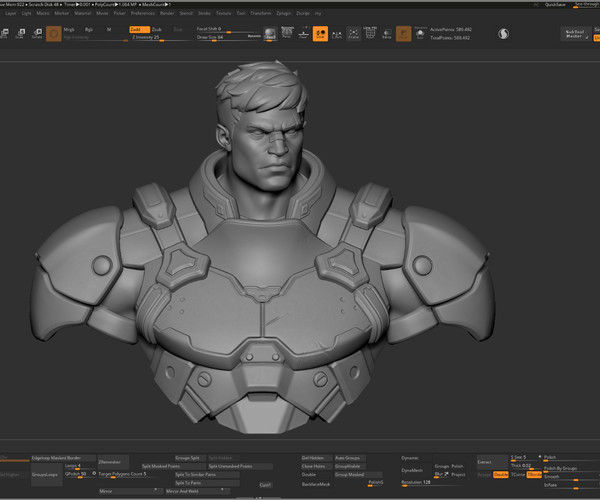Click Edgeloop Masked Border button
This screenshot has width=600, height=500.
pyautogui.click(x=63, y=458)
